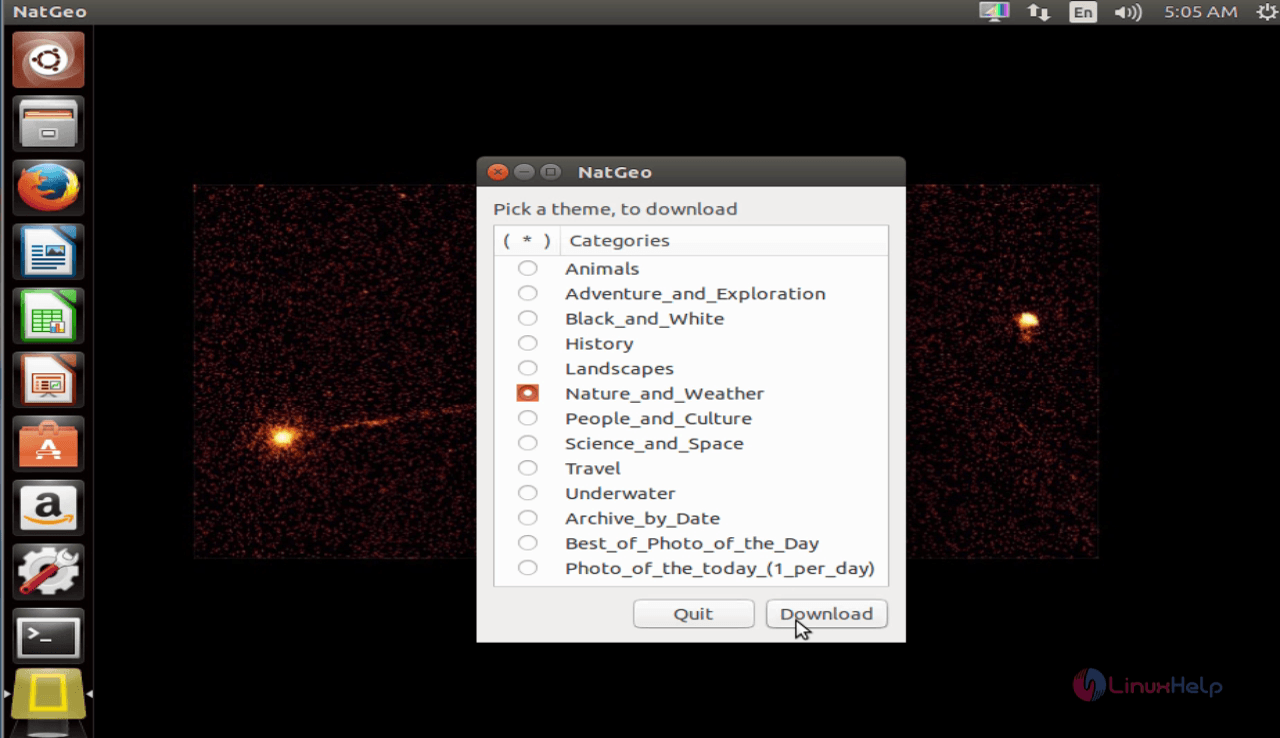Select the Underwater radio button
The height and width of the screenshot is (738, 1280).
(527, 493)
